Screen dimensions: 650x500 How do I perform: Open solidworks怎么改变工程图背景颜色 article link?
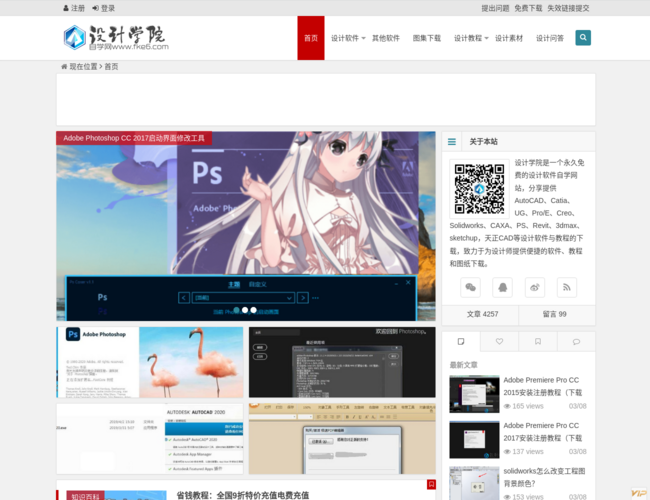pyautogui.click(x=544, y=477)
